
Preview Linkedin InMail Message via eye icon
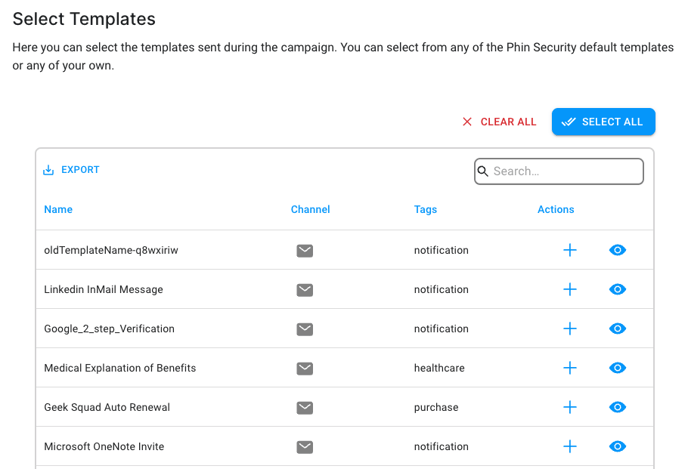(x=617, y=289)
